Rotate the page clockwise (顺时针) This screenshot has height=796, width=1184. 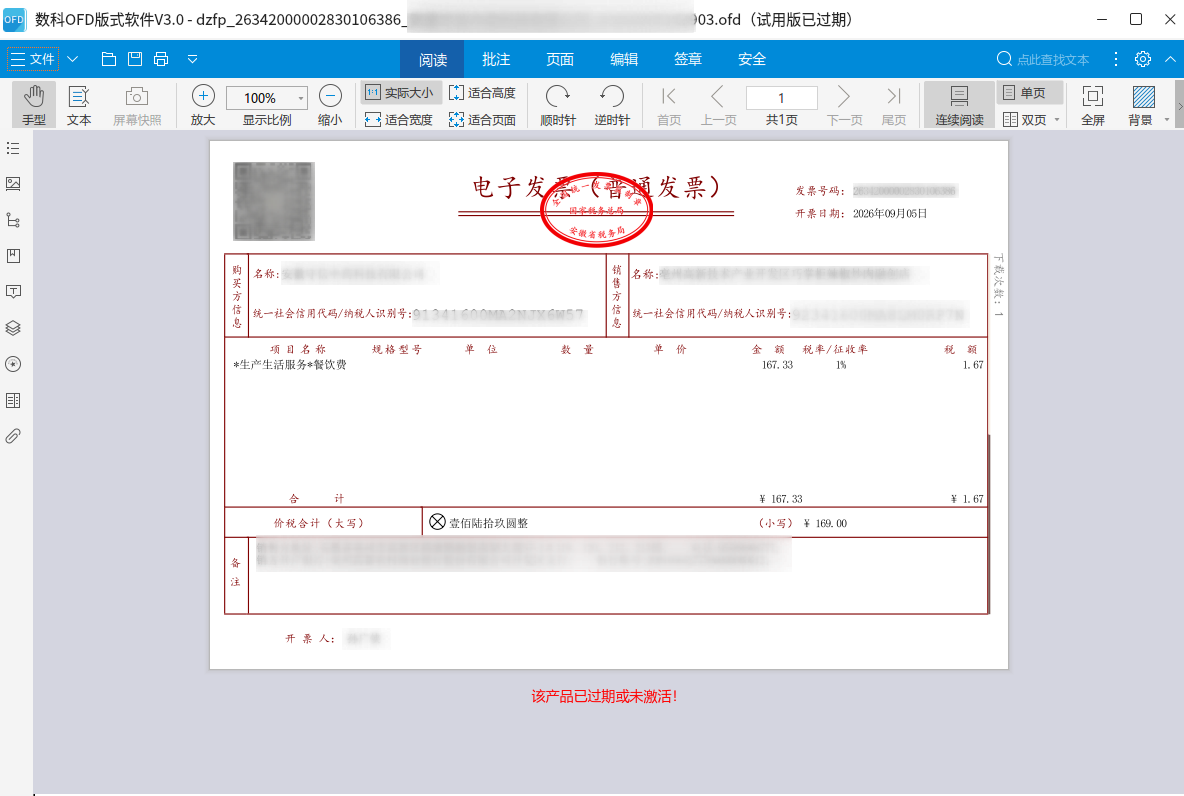[x=558, y=104]
